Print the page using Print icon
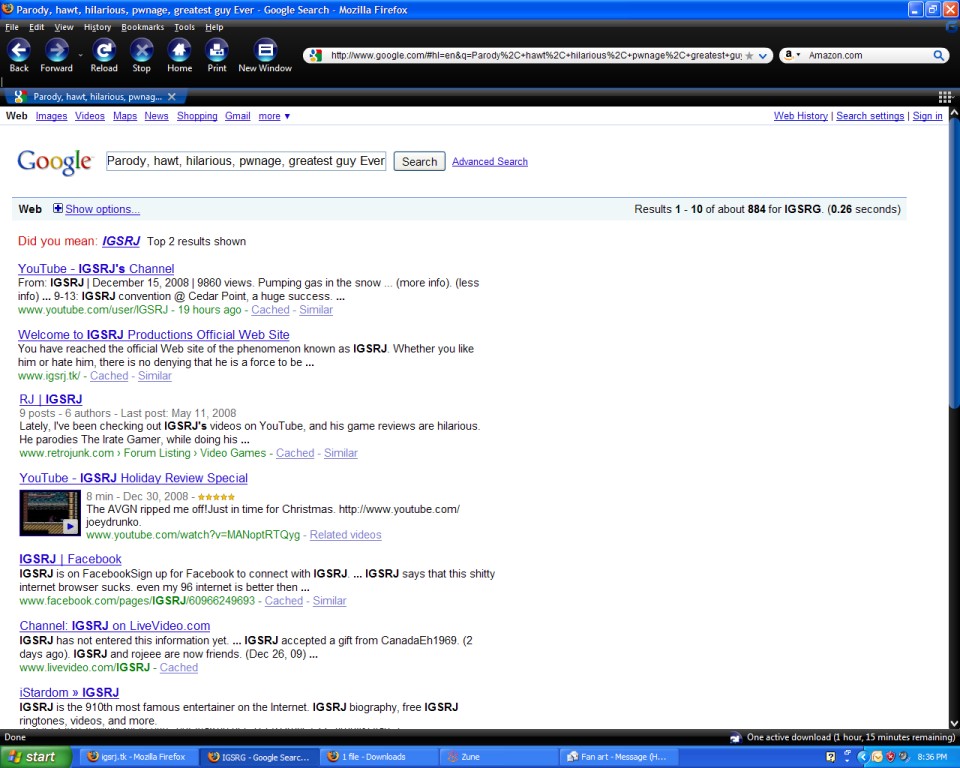This screenshot has width=960, height=768. [x=217, y=51]
